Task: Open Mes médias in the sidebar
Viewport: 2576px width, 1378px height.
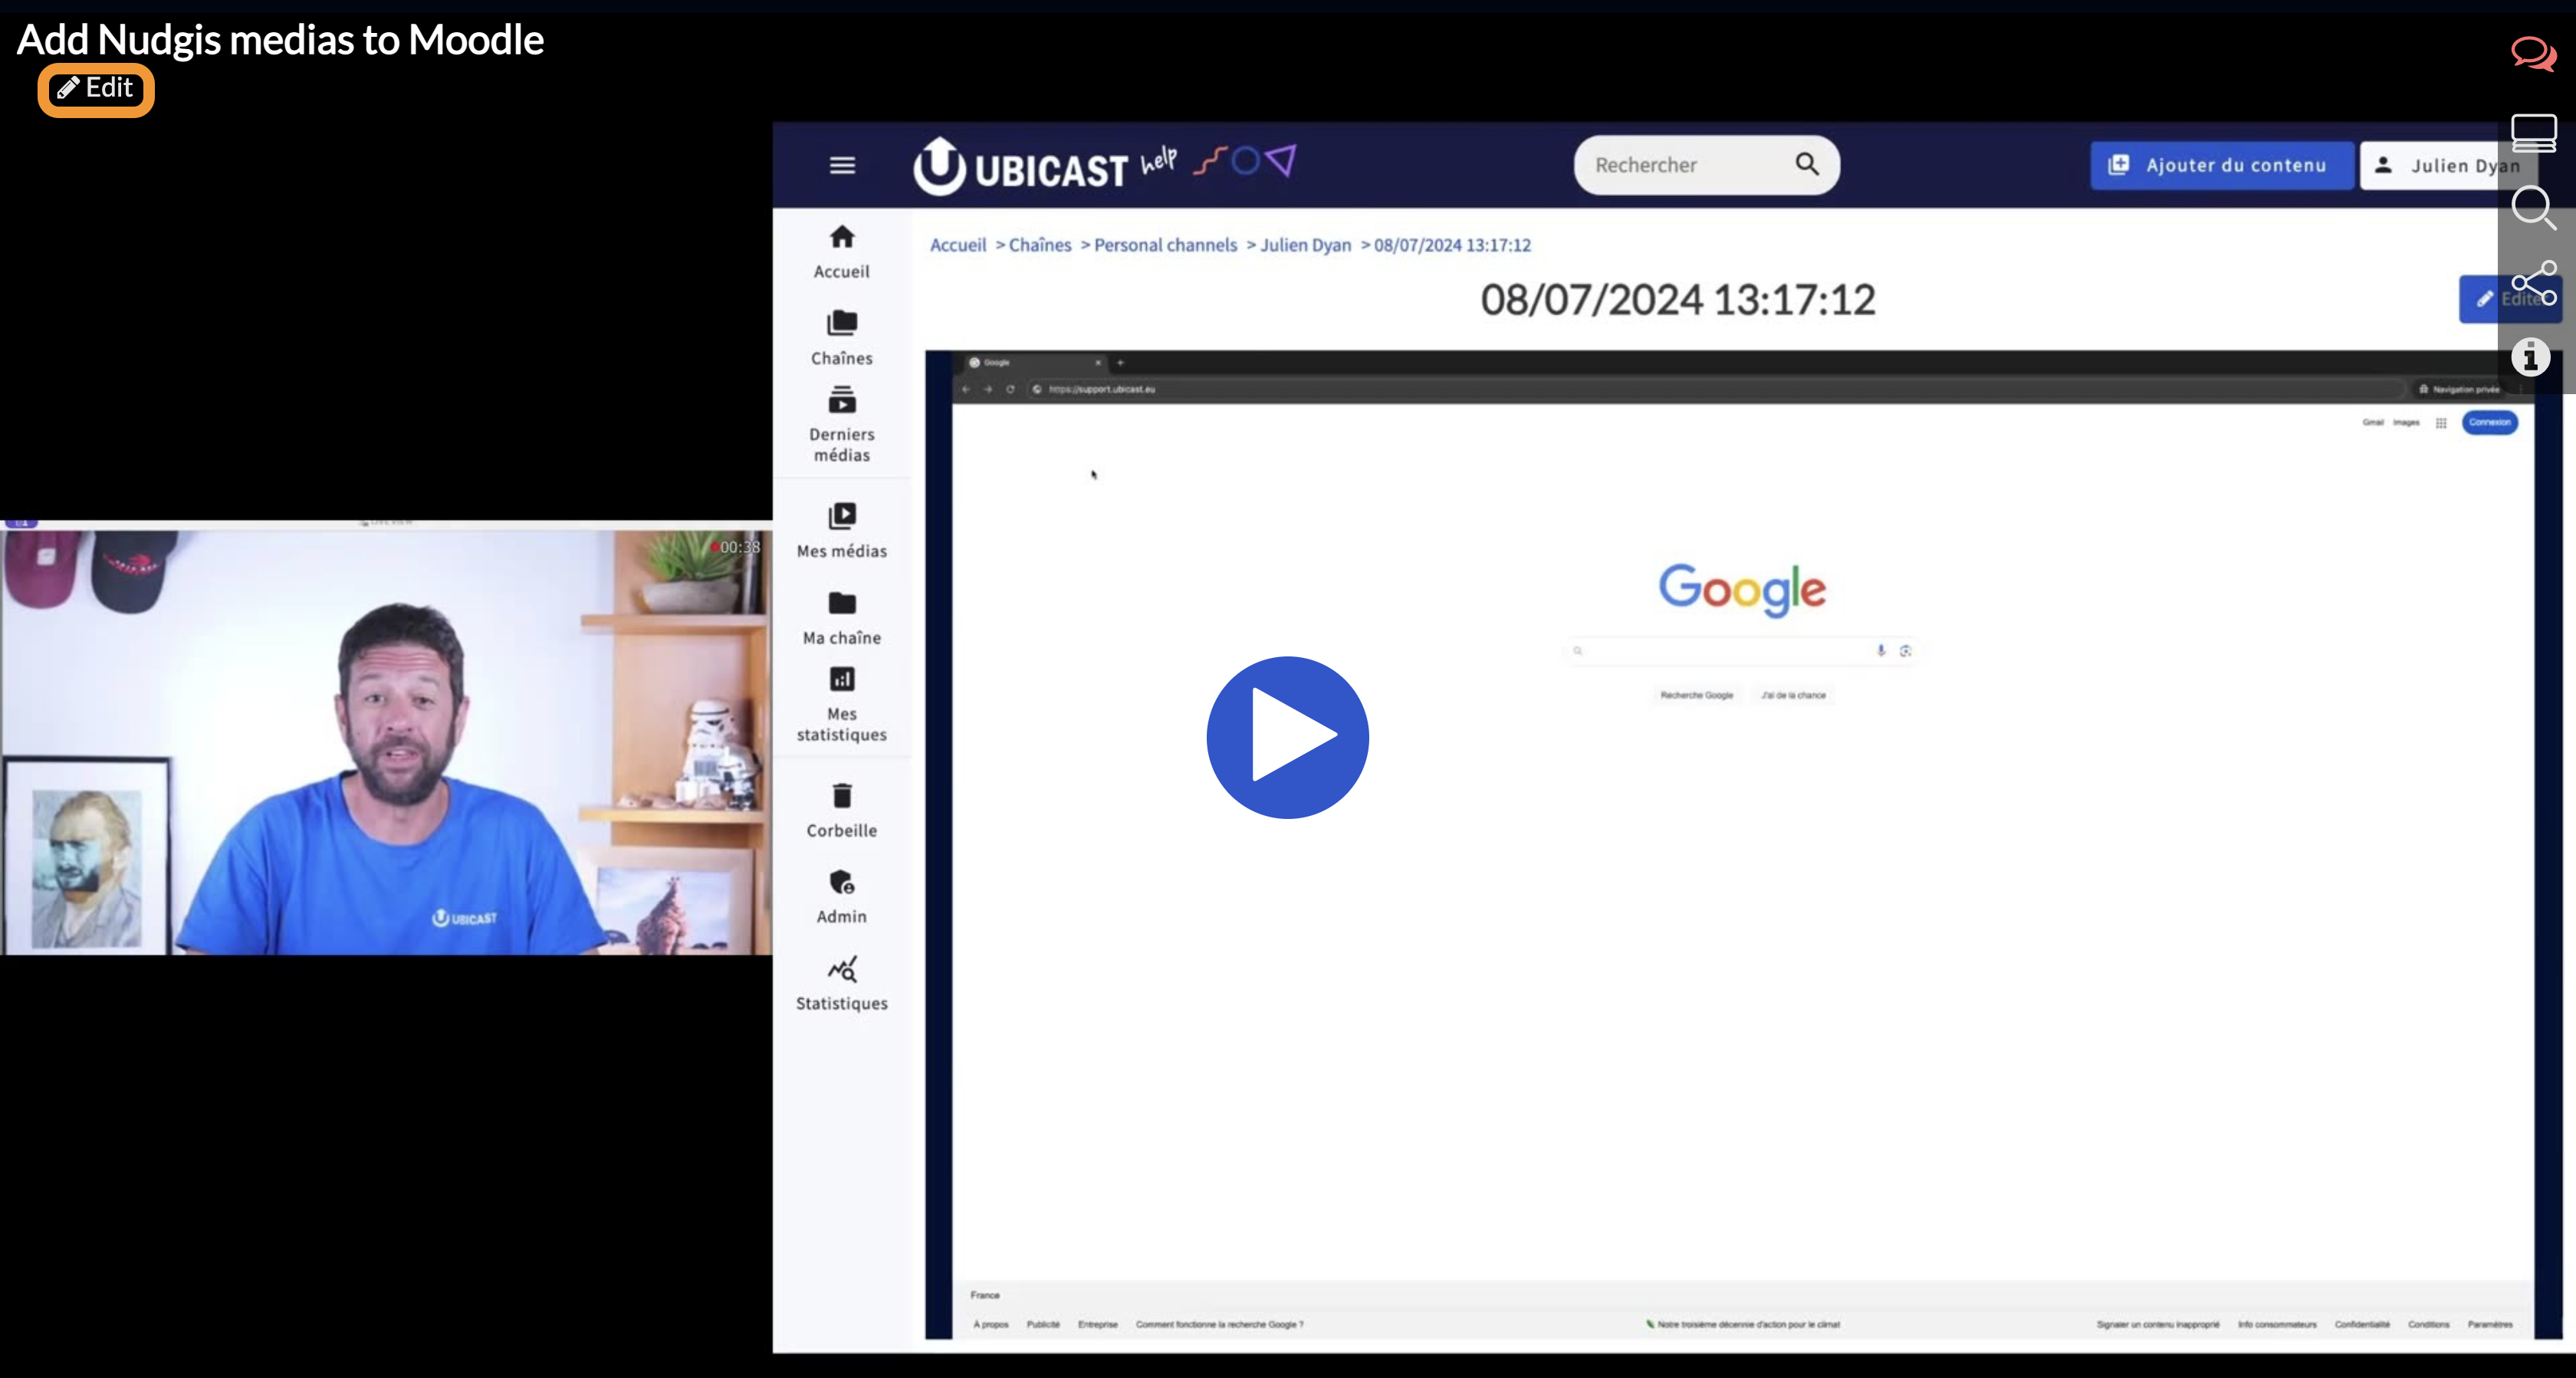Action: [x=842, y=531]
